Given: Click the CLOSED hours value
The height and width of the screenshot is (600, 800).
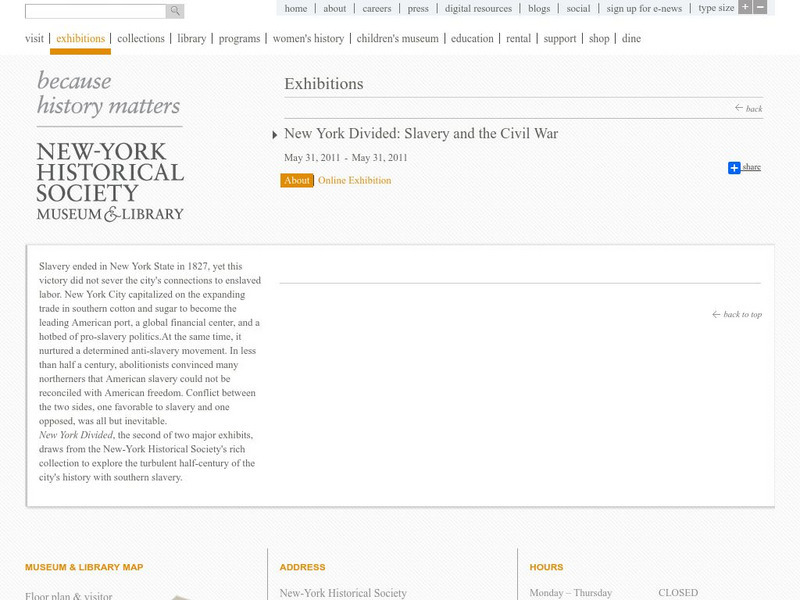Looking at the screenshot, I should [678, 593].
